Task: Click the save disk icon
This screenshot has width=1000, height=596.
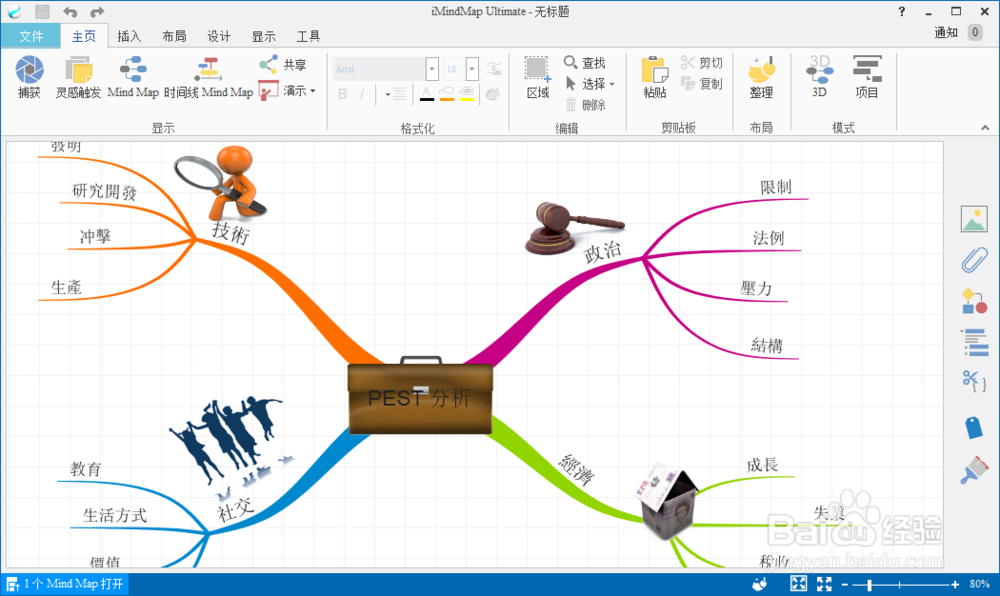Action: coord(42,11)
